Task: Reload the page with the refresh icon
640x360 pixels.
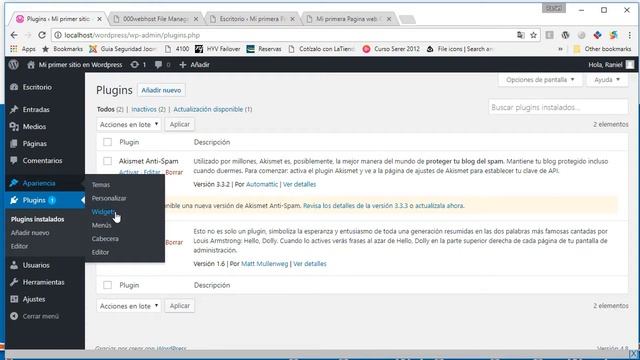Action: pyautogui.click(x=42, y=35)
